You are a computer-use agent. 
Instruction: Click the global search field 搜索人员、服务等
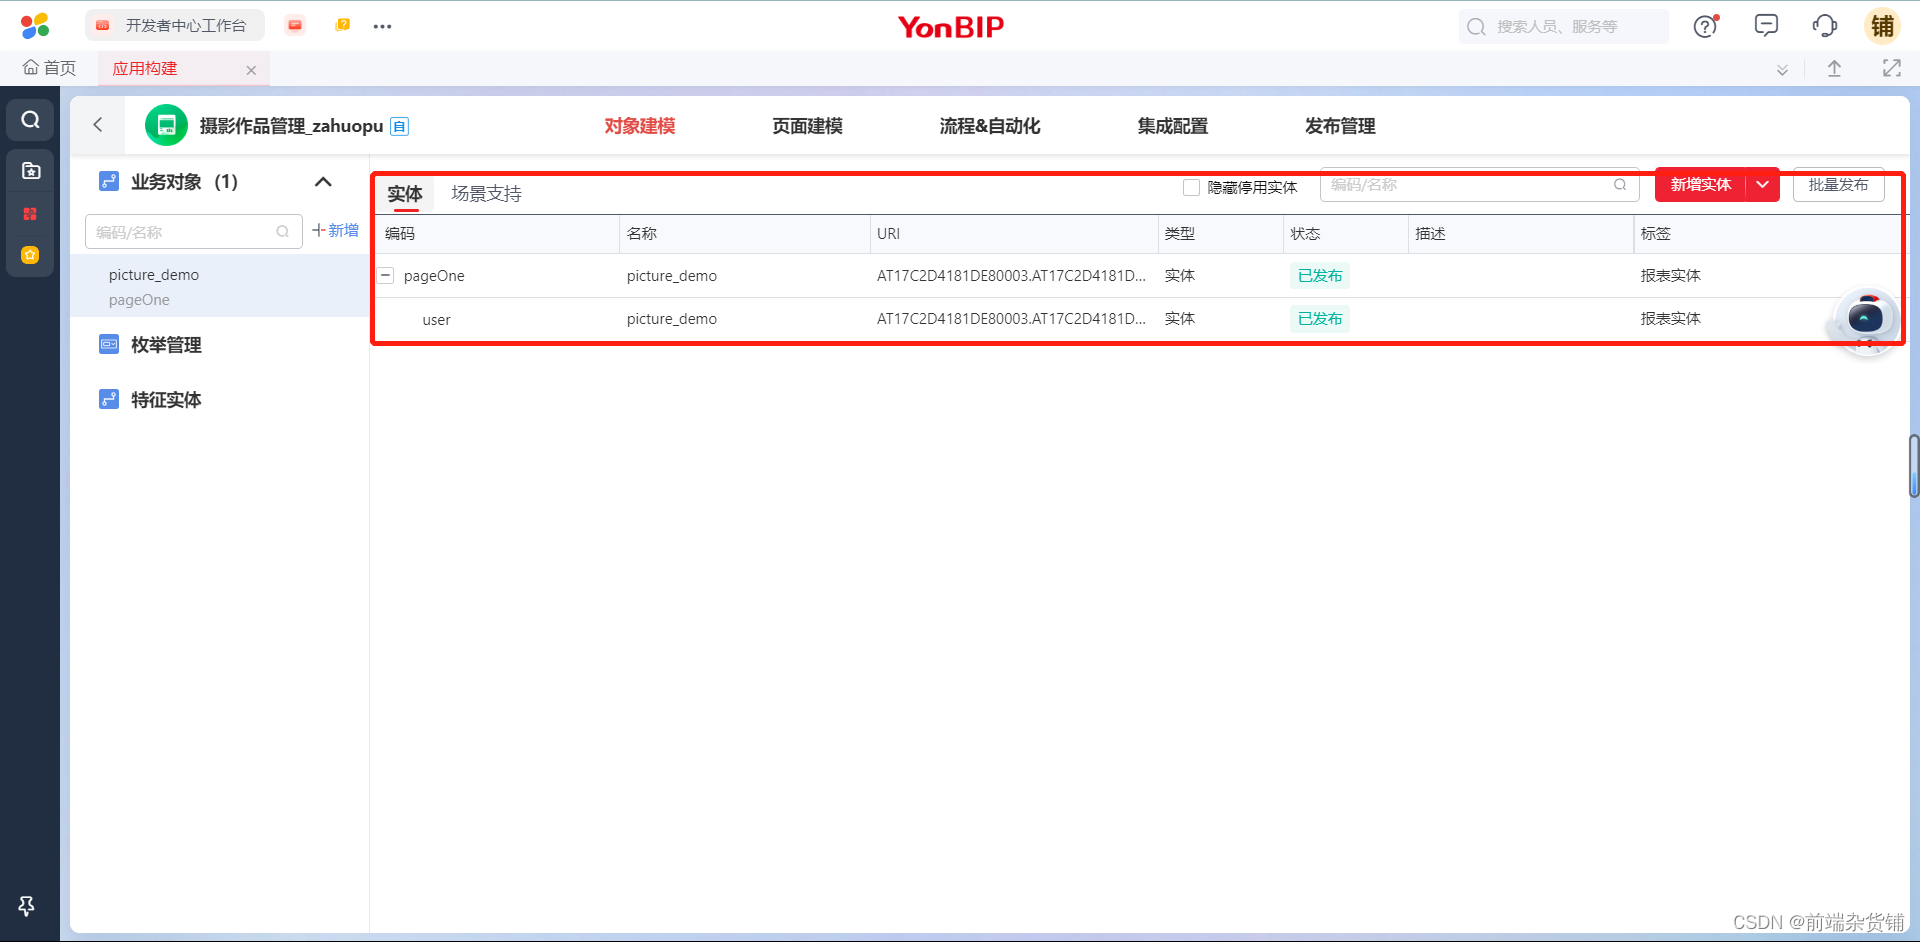point(1563,27)
